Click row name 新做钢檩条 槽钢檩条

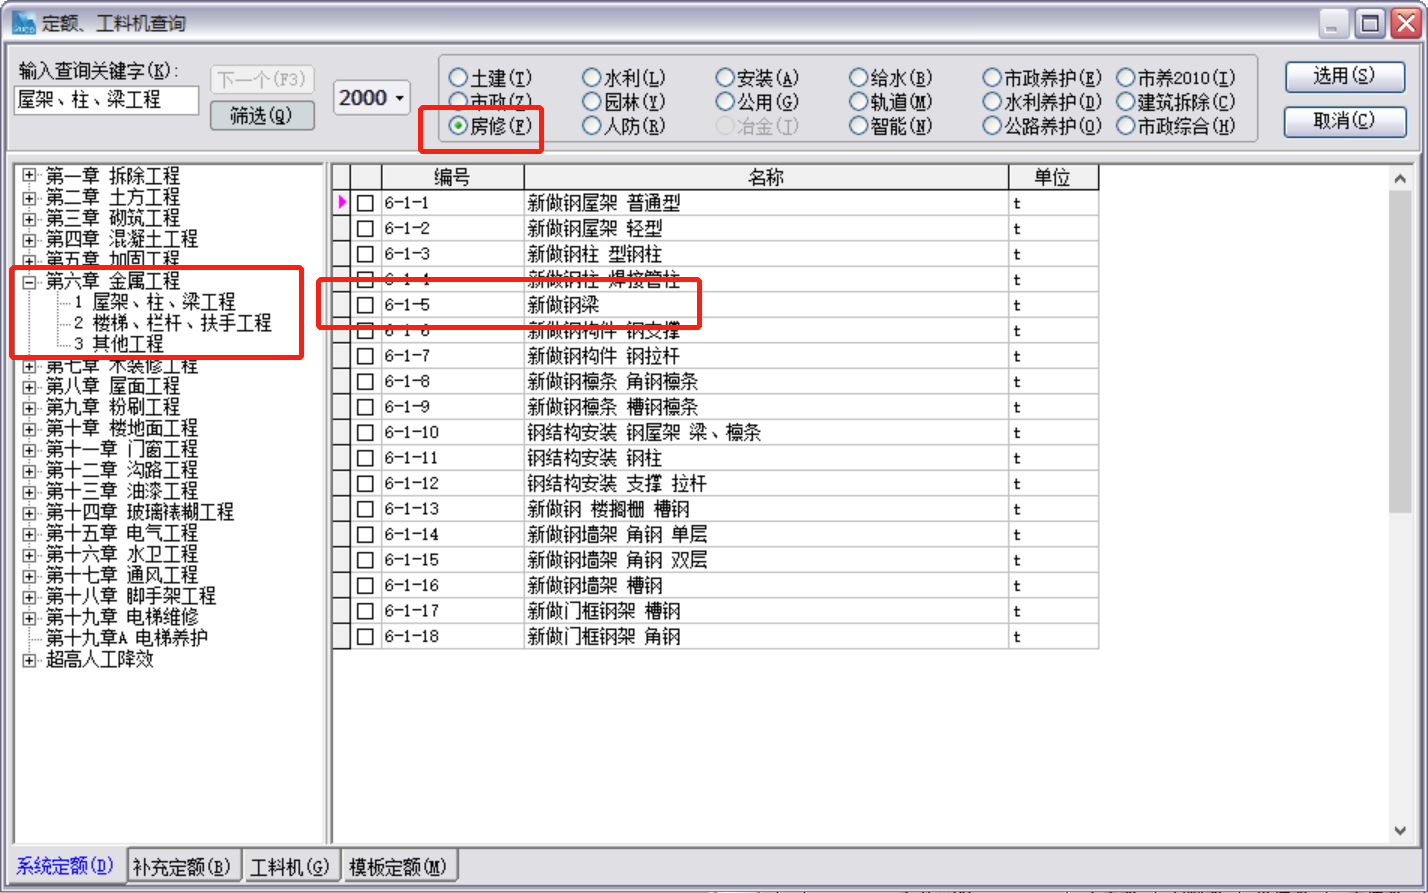[613, 407]
